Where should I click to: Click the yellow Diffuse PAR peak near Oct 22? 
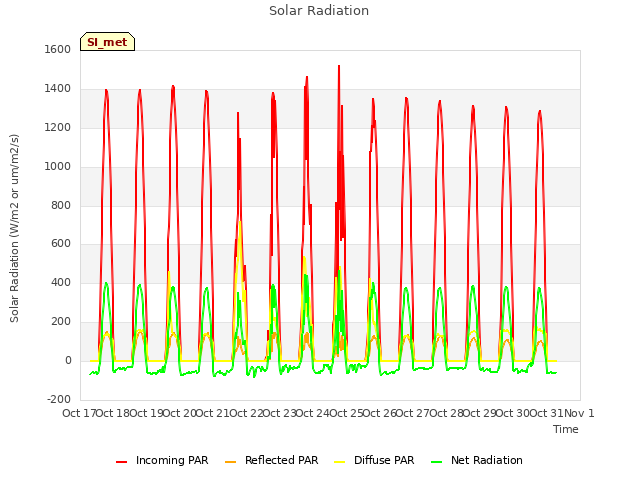pyautogui.click(x=240, y=222)
